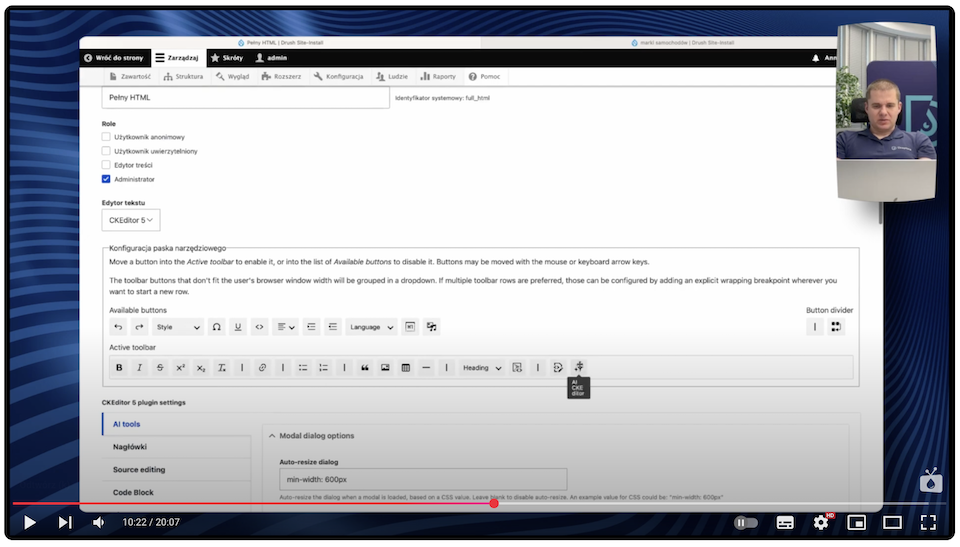Open the Language dropdown button
This screenshot has width=960, height=547.
372,327
